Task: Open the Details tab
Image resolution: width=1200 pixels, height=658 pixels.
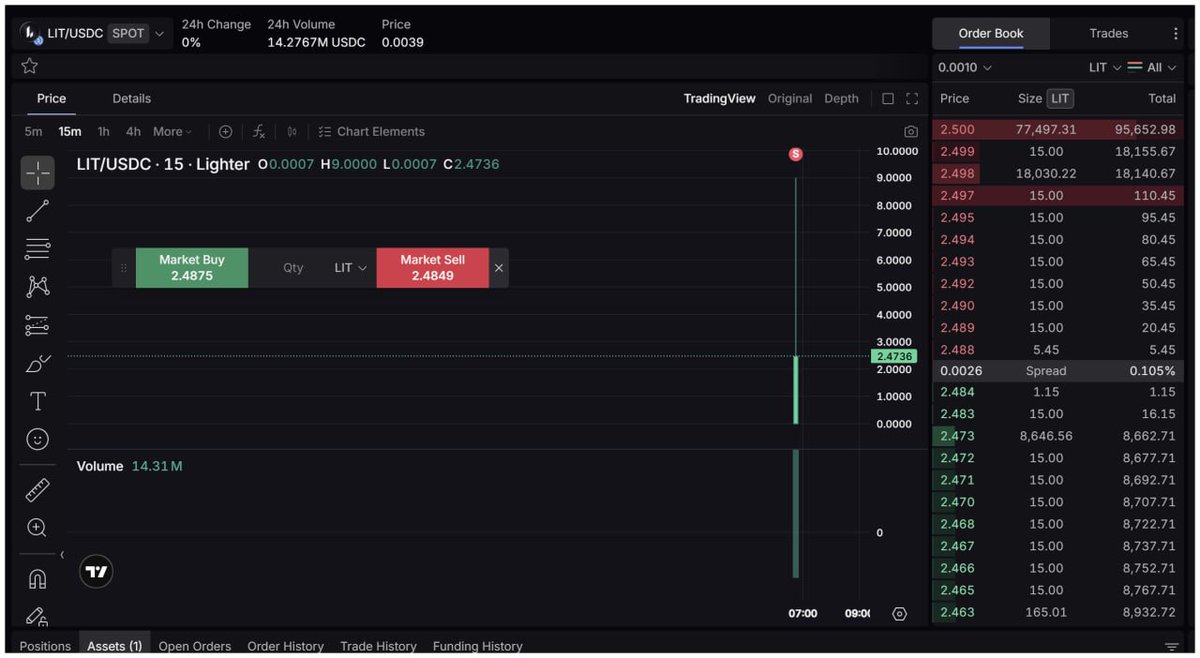Action: (132, 99)
